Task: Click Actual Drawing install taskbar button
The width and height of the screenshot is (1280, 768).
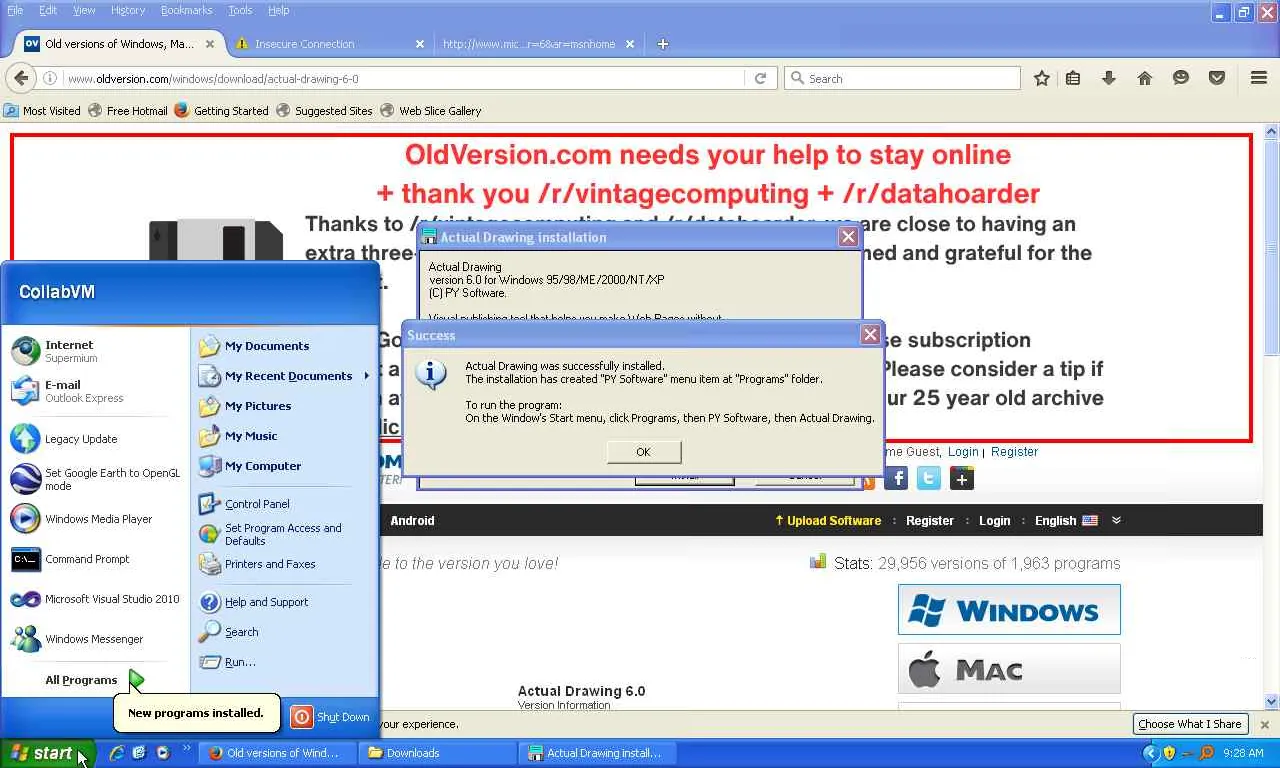Action: tap(598, 753)
